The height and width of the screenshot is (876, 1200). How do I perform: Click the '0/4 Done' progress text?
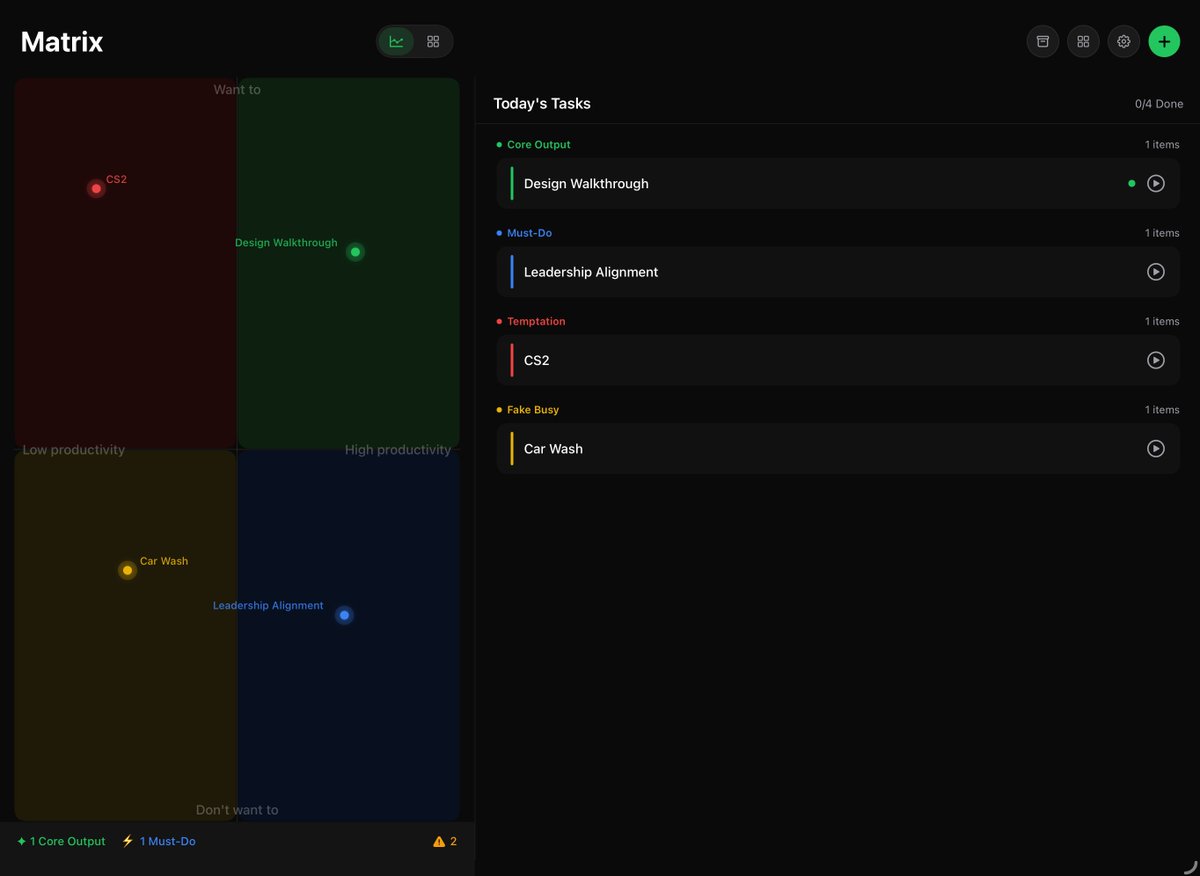(1159, 104)
